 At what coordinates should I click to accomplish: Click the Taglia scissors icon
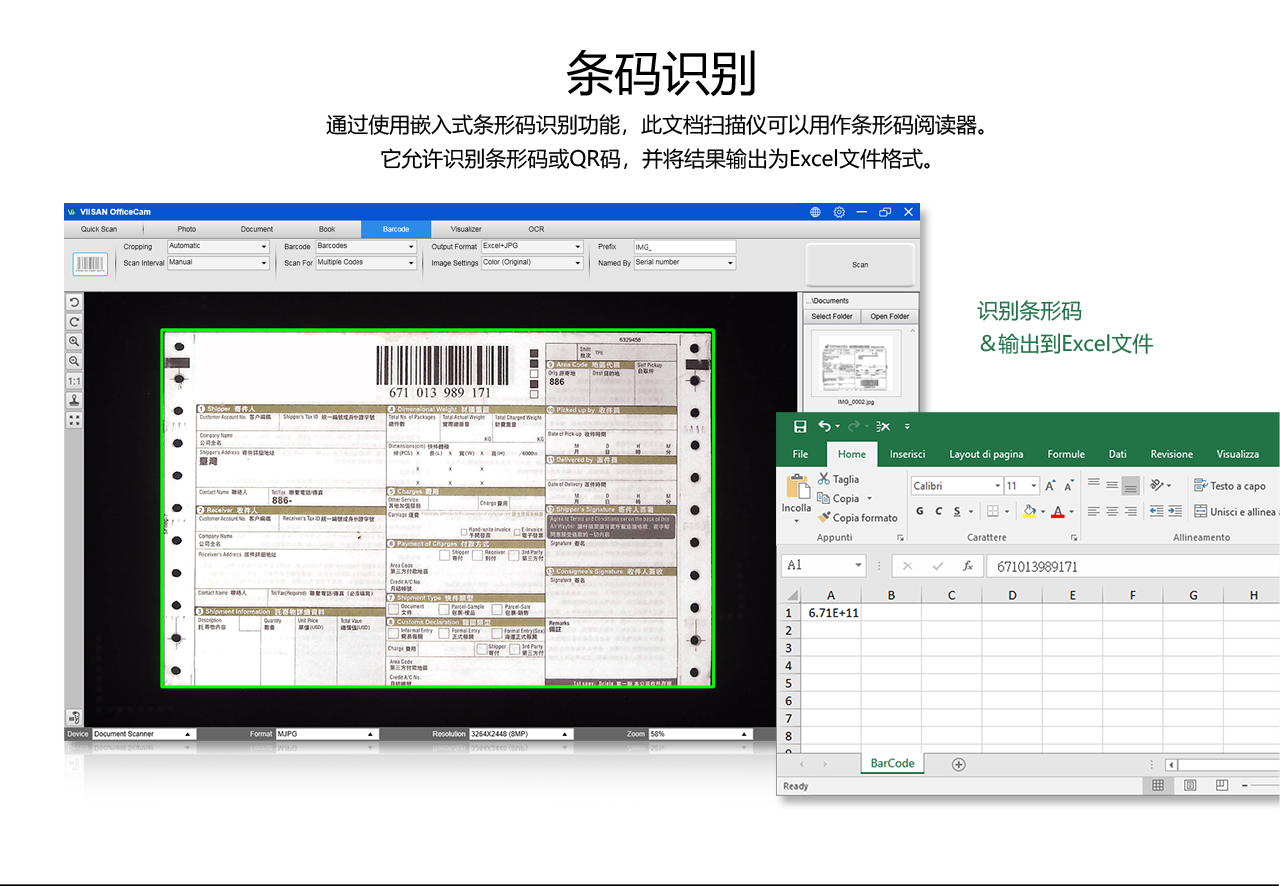coord(824,479)
